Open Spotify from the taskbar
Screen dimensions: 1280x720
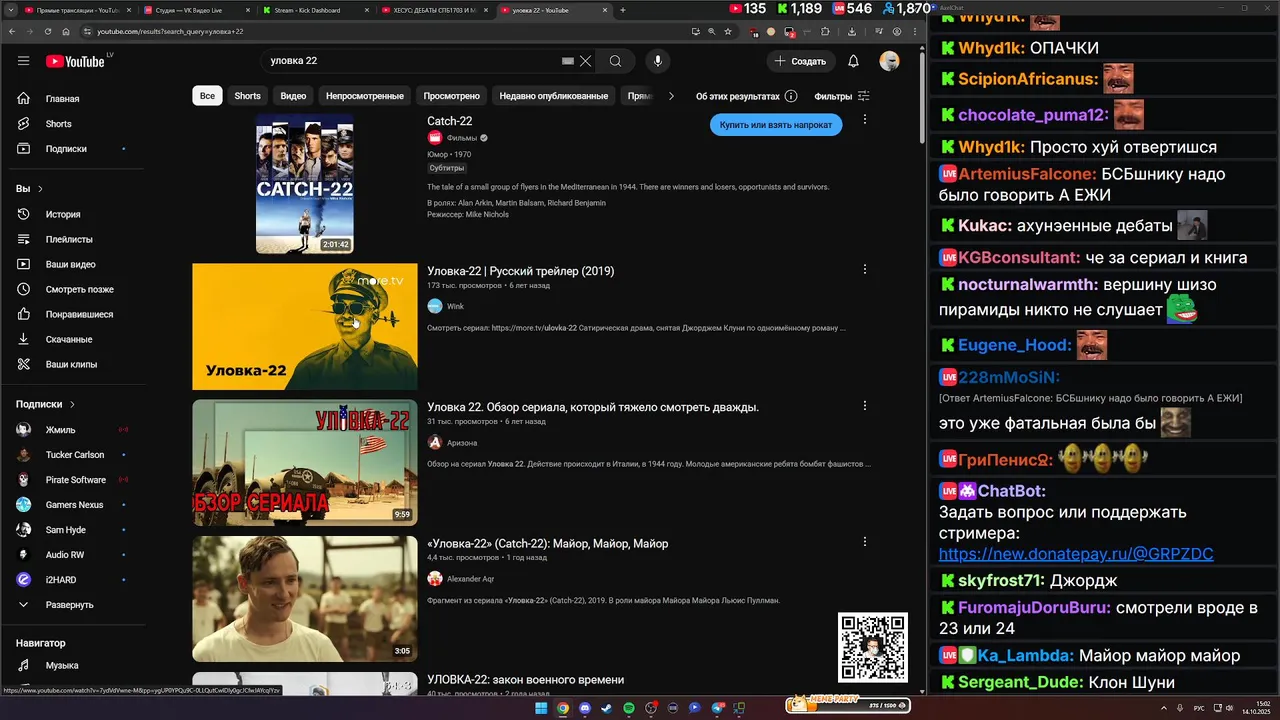[x=629, y=708]
